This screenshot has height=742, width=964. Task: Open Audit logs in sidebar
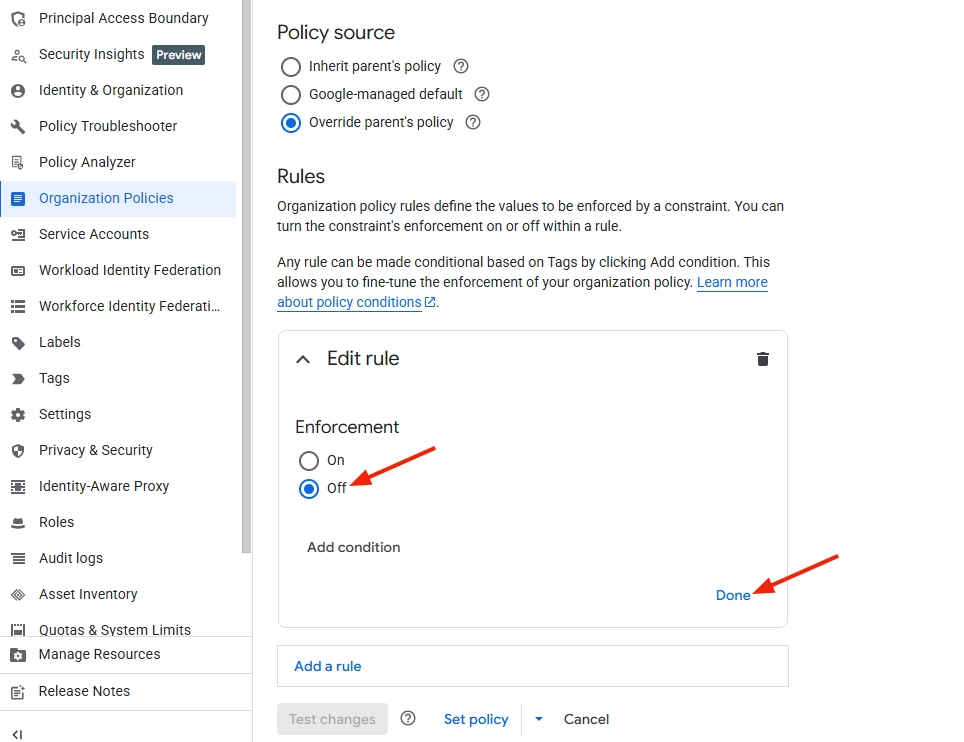[71, 558]
